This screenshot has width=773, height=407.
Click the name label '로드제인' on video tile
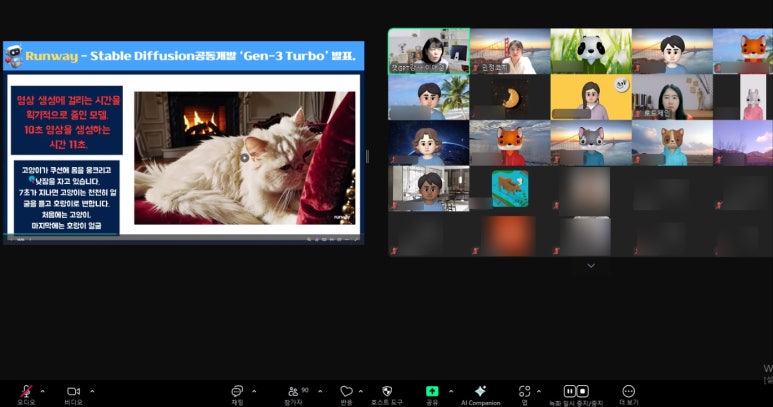[657, 113]
